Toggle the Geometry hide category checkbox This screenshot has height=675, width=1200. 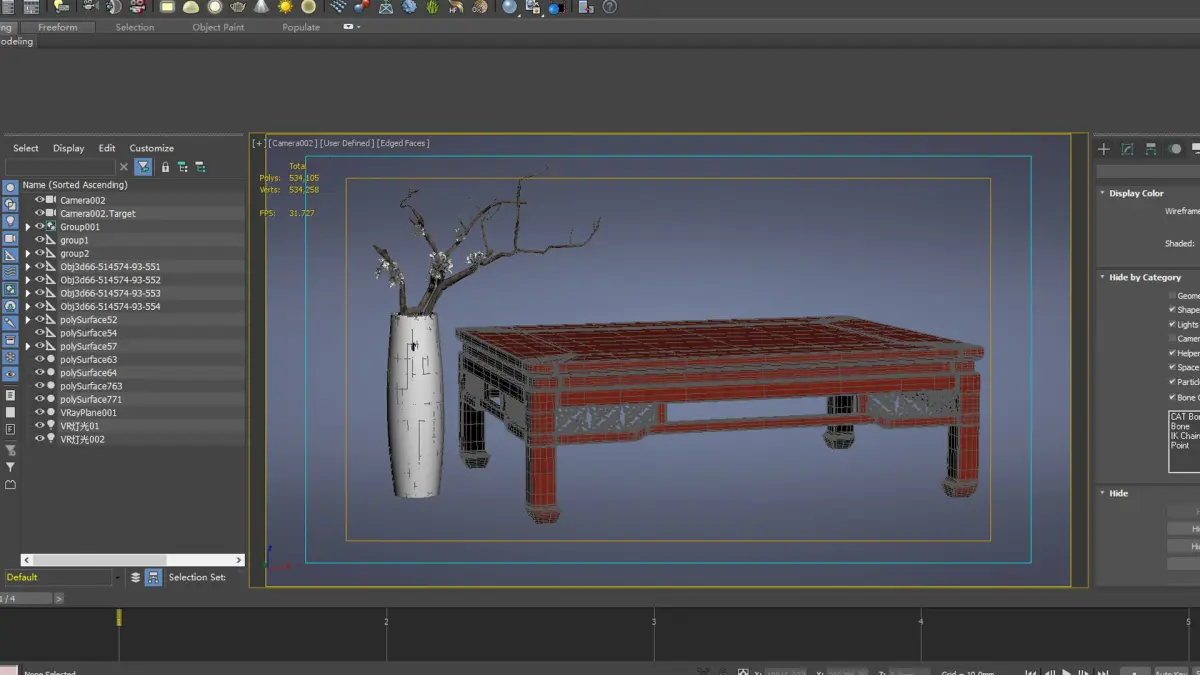tap(1172, 296)
